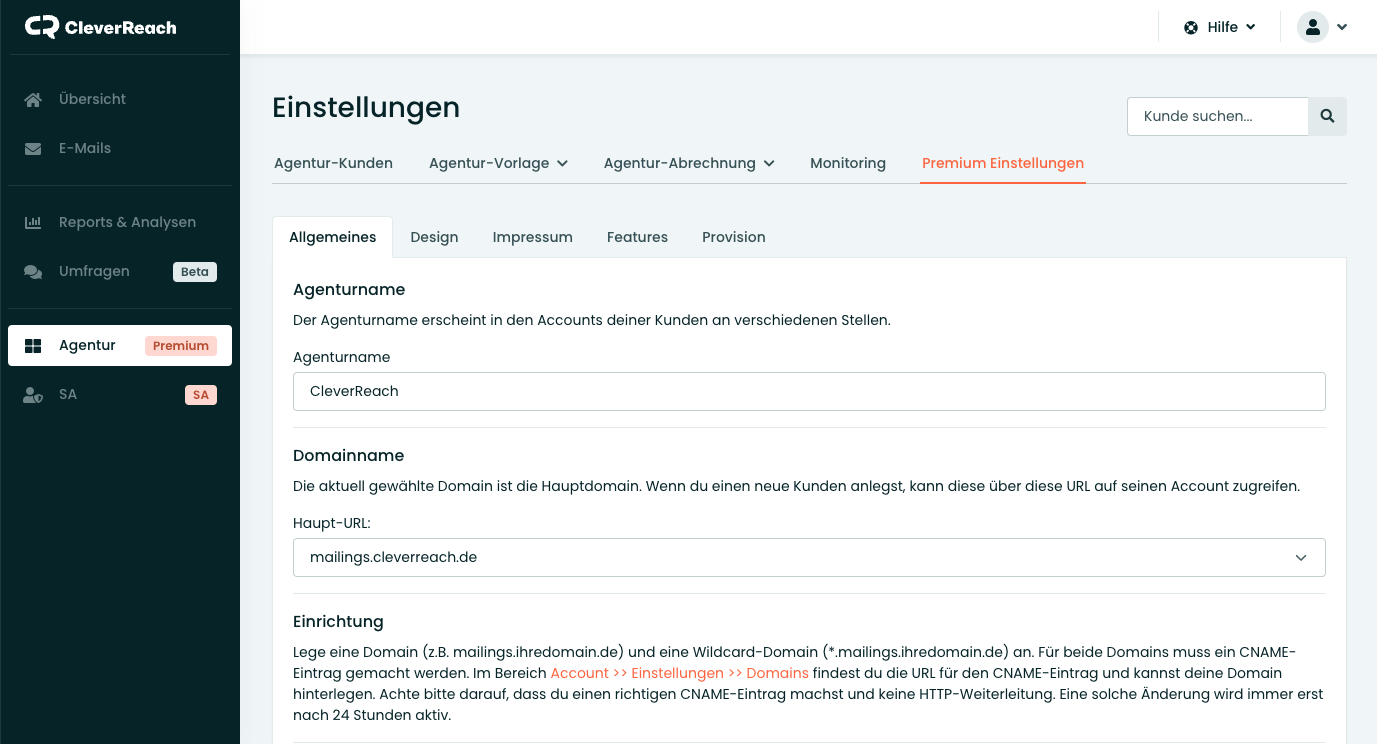Screen dimensions: 1377x744
Task: Click the Agentur grid icon
Action: [33, 345]
